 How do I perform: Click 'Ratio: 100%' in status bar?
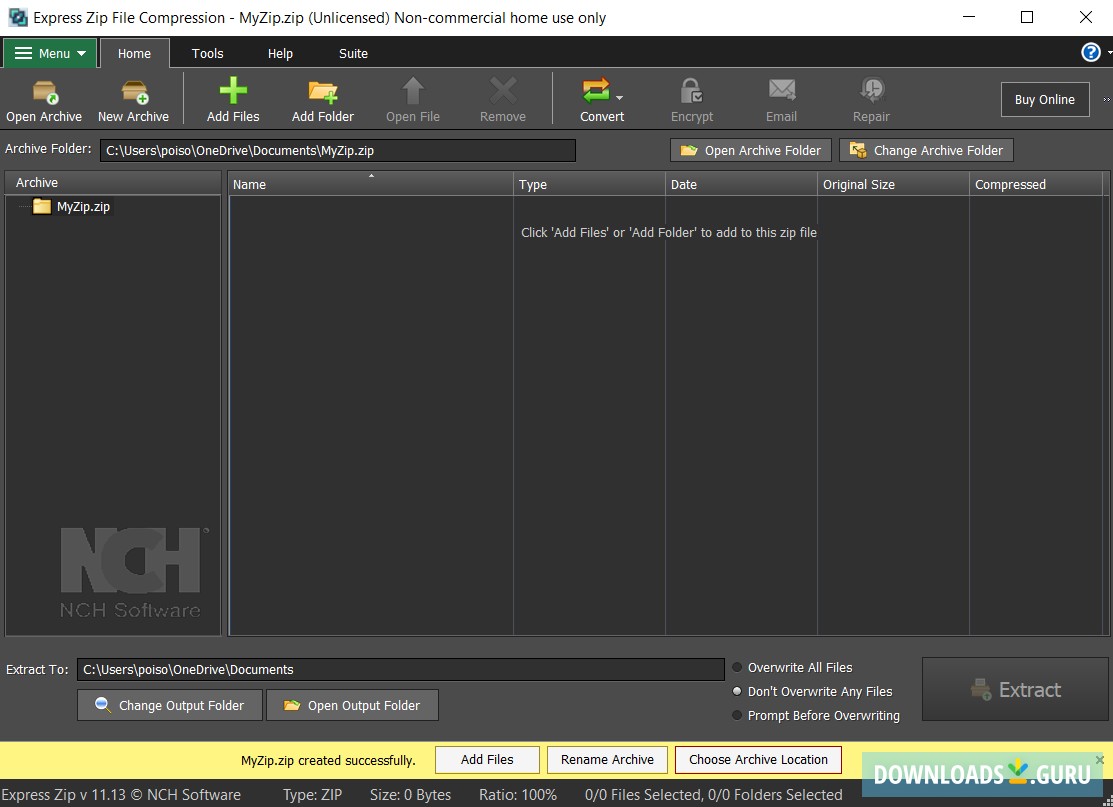click(517, 794)
